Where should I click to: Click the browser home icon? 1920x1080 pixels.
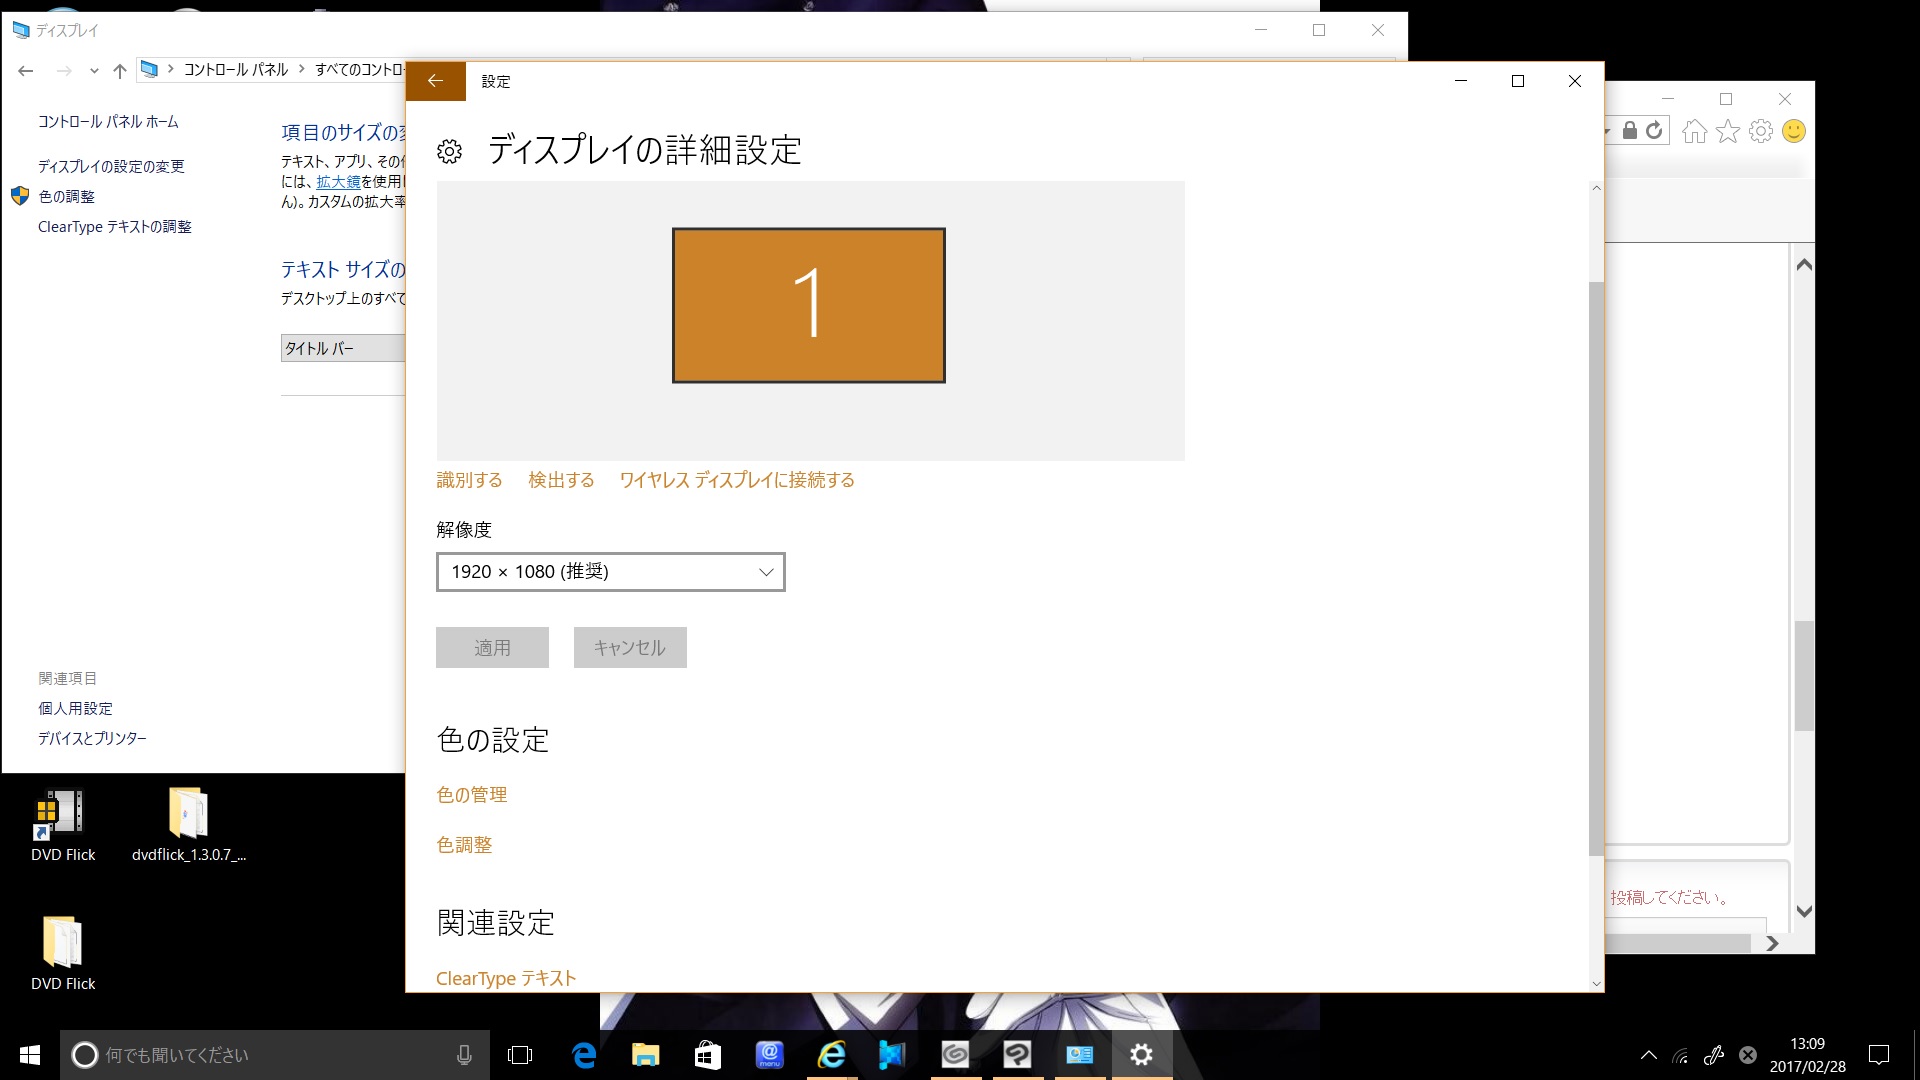click(x=1694, y=131)
